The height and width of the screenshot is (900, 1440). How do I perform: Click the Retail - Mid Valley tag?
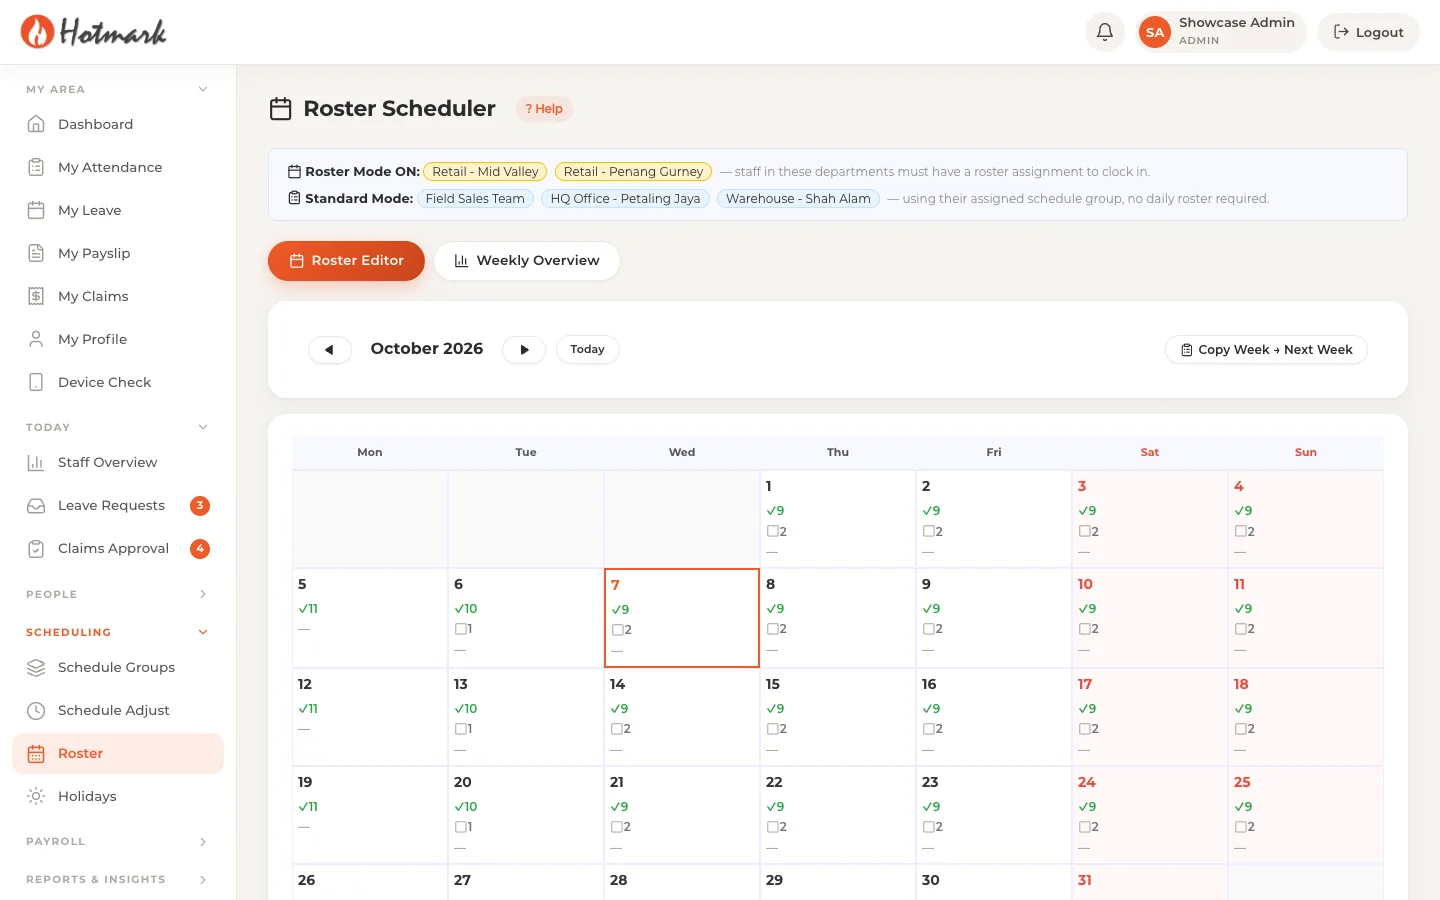pos(485,172)
